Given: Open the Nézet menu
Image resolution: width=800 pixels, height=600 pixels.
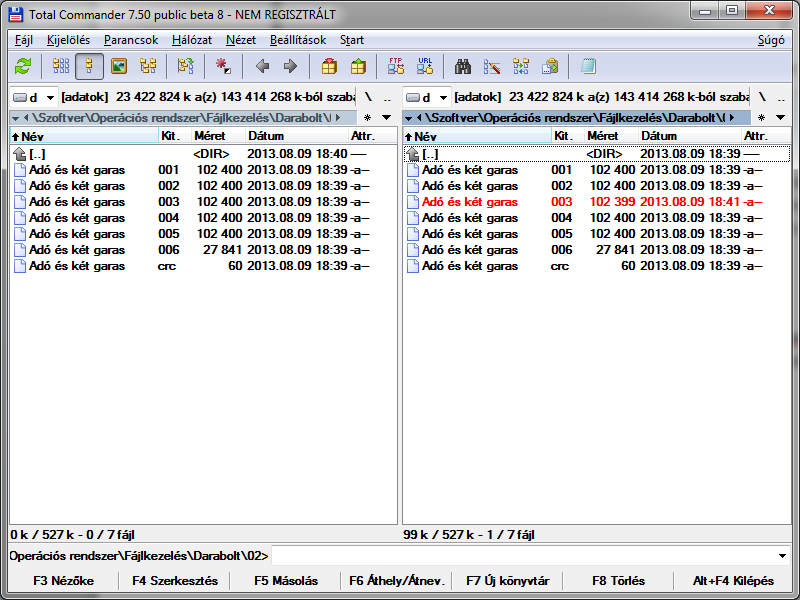Looking at the screenshot, I should (x=241, y=40).
